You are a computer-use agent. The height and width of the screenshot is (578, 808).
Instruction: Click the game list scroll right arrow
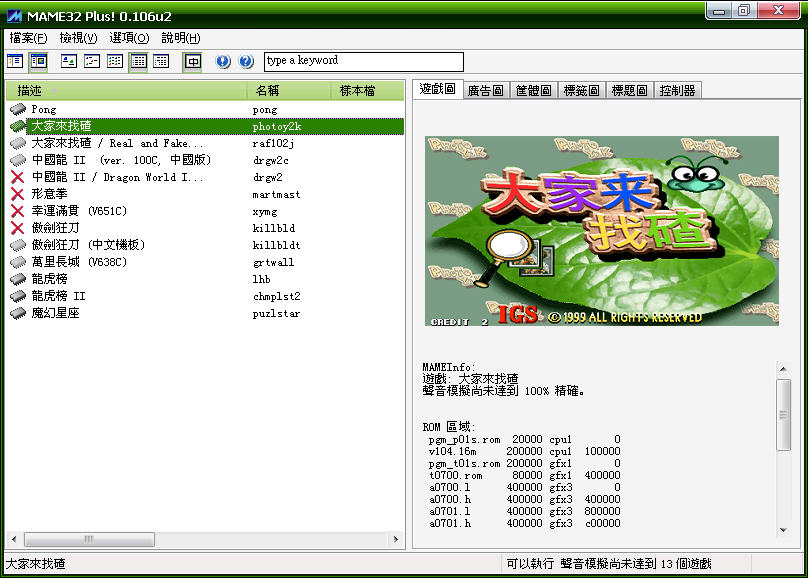tap(396, 539)
